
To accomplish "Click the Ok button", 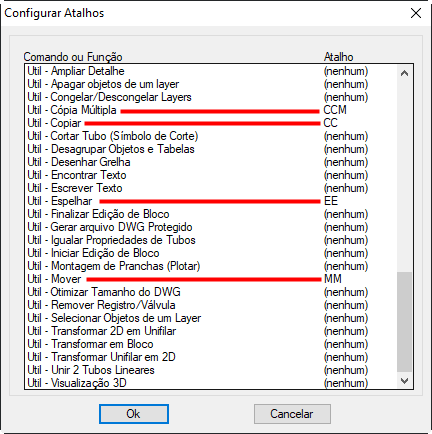I will pos(134,414).
